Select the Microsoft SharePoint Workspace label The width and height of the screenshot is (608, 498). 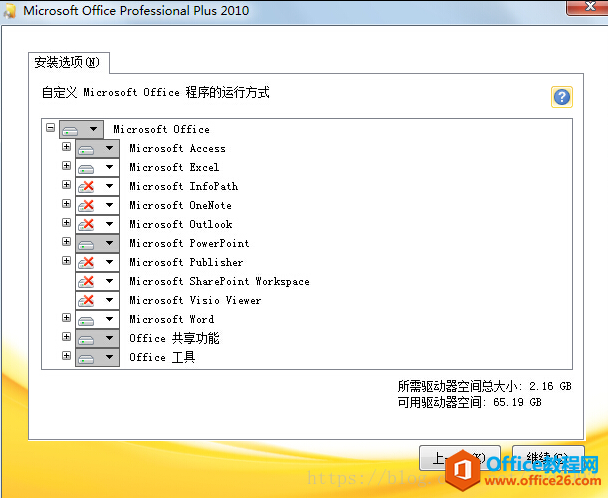[219, 281]
